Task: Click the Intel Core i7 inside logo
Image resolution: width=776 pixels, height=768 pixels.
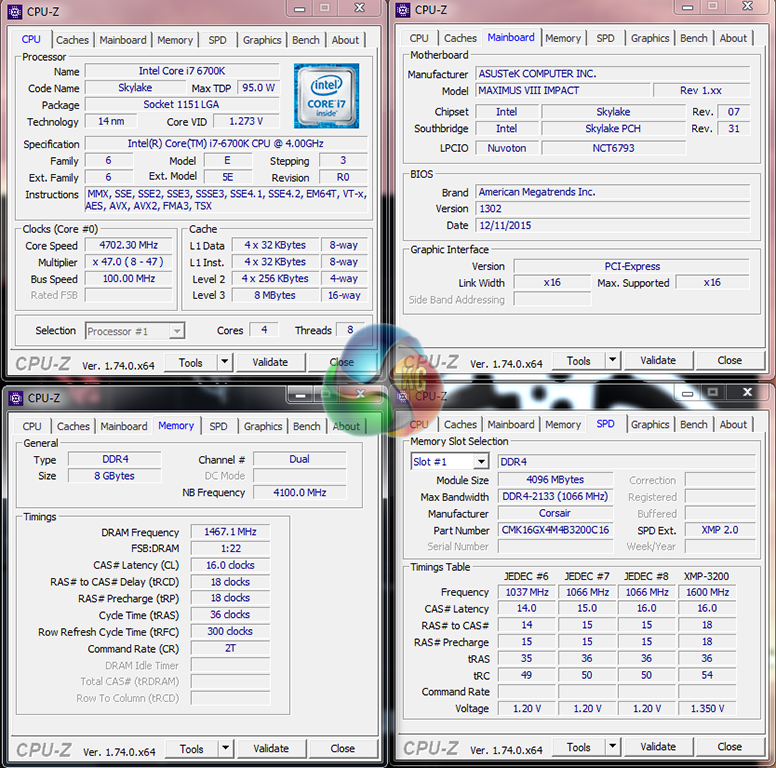Action: coord(326,96)
